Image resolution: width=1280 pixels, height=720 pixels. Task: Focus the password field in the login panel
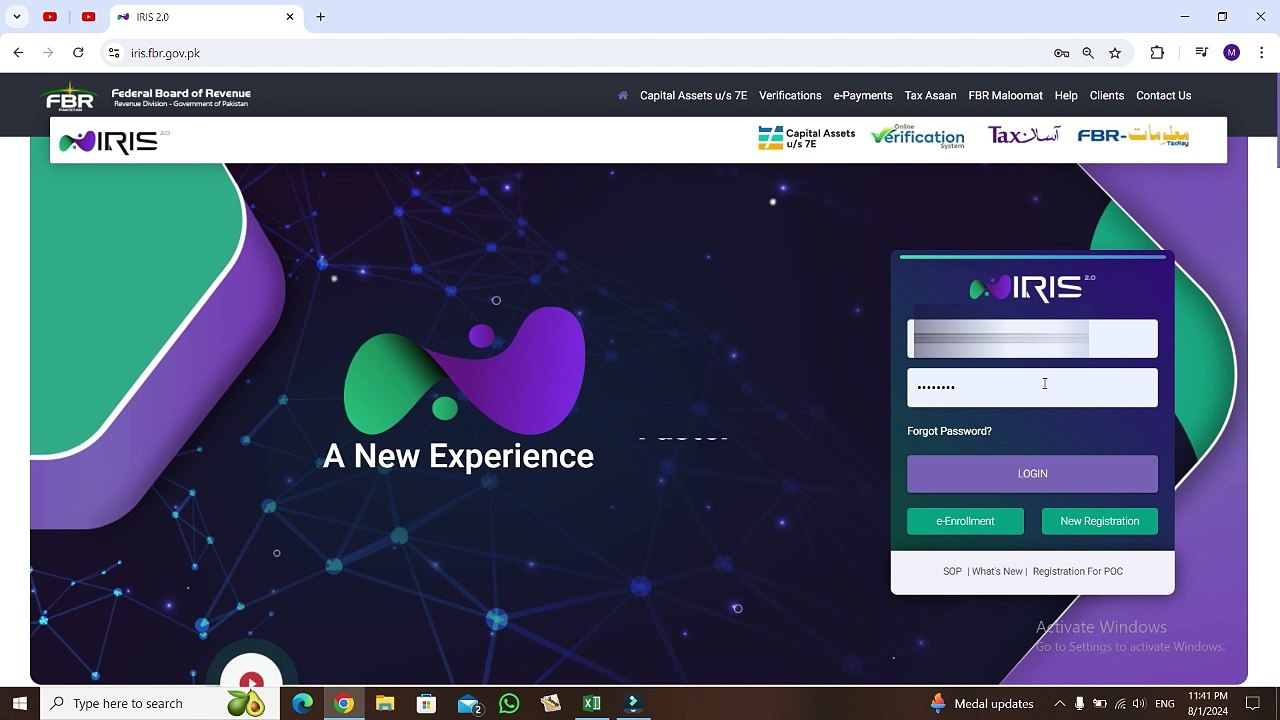1032,387
